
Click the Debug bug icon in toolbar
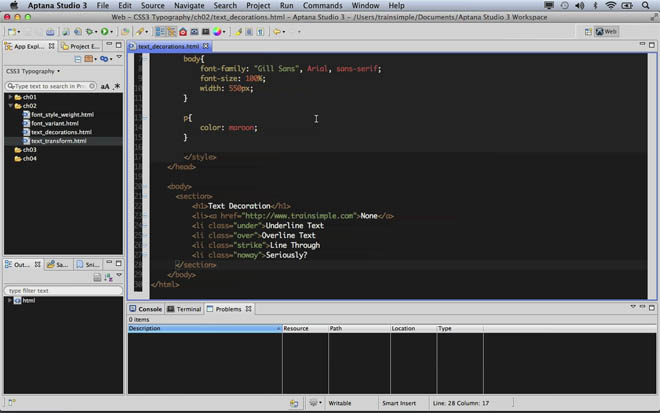(89, 32)
